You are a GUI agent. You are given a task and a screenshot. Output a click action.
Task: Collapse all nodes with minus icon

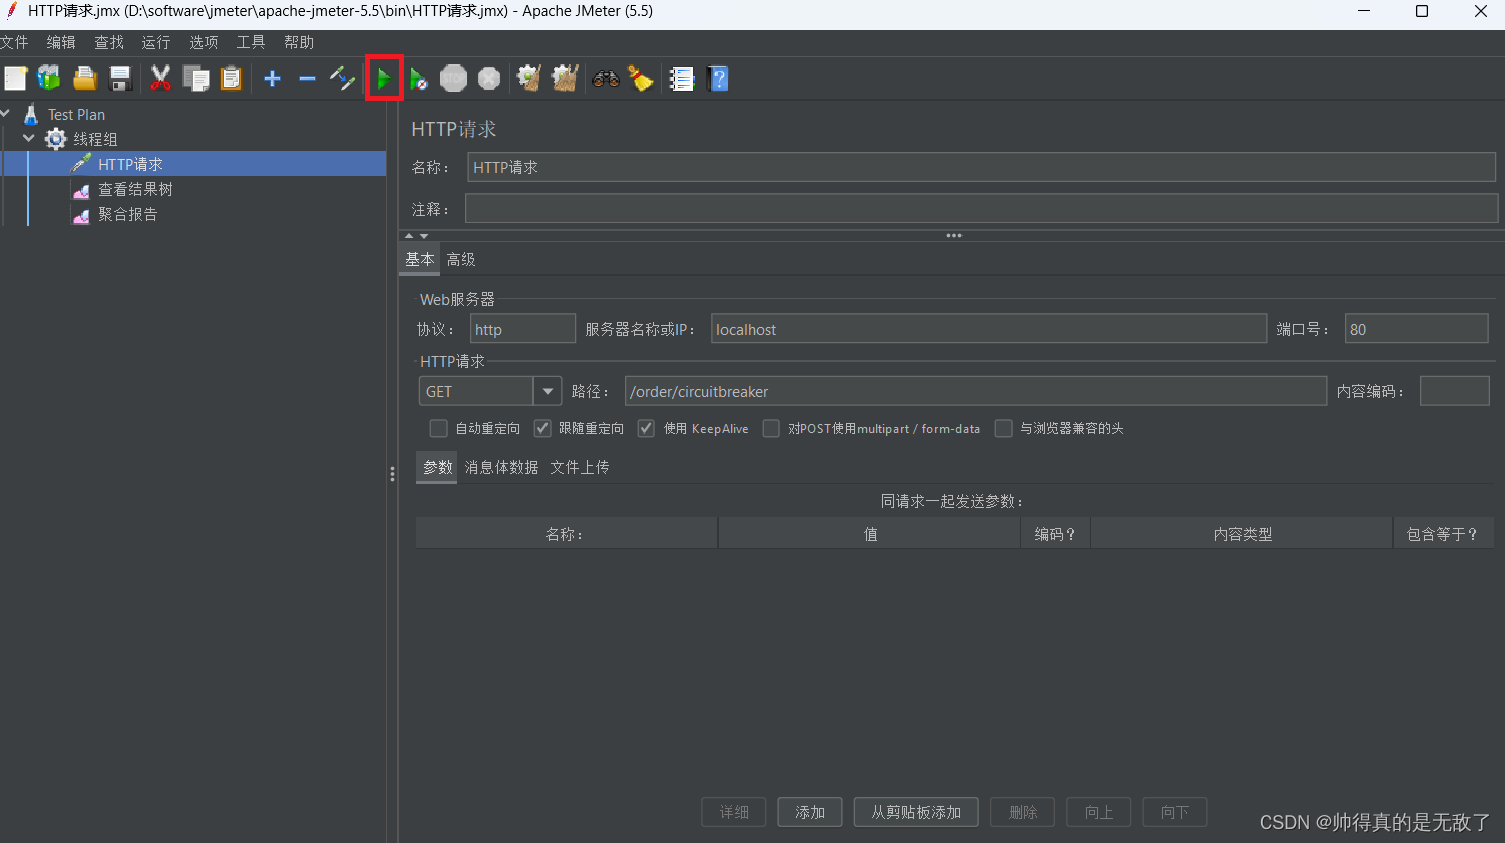click(x=307, y=78)
